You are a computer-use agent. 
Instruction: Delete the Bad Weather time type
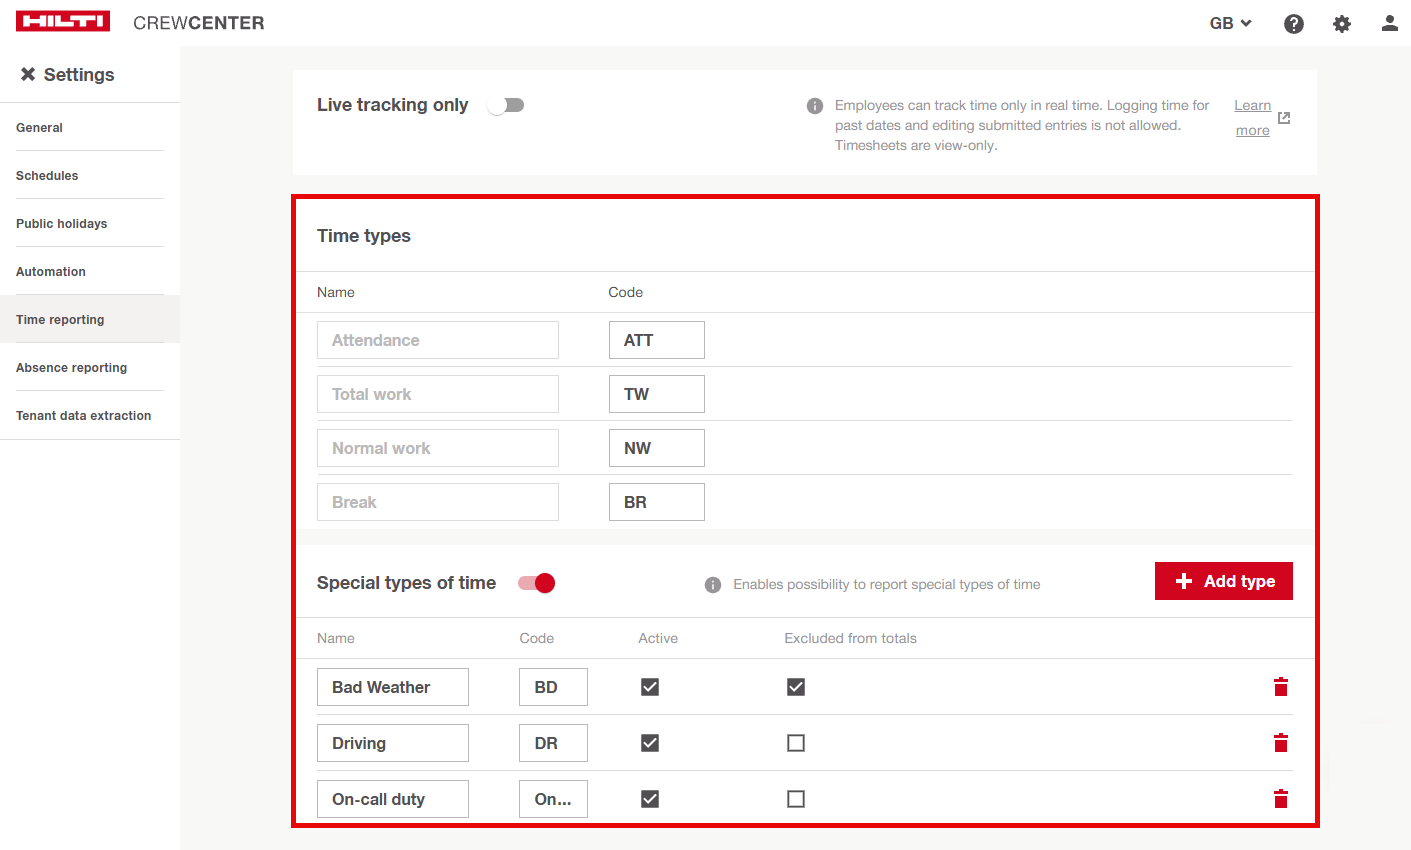click(1281, 687)
